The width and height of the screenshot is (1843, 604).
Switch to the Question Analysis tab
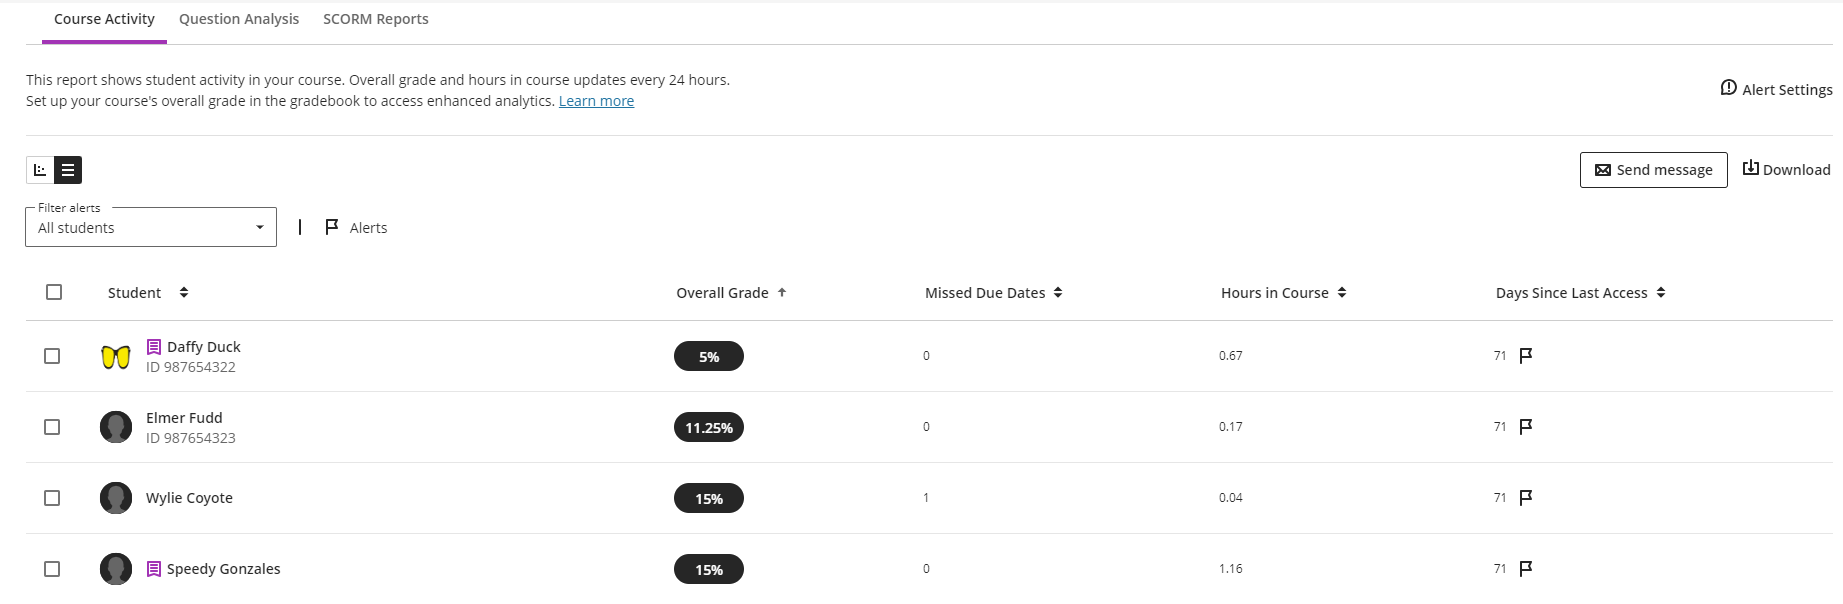tap(238, 18)
